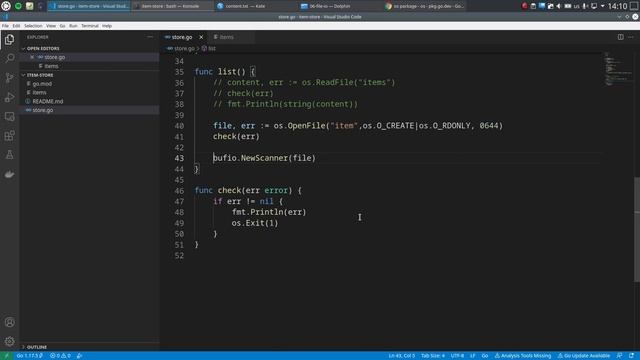Change the Go language mode
Image resolution: width=640 pixels, height=360 pixels.
[x=484, y=356]
